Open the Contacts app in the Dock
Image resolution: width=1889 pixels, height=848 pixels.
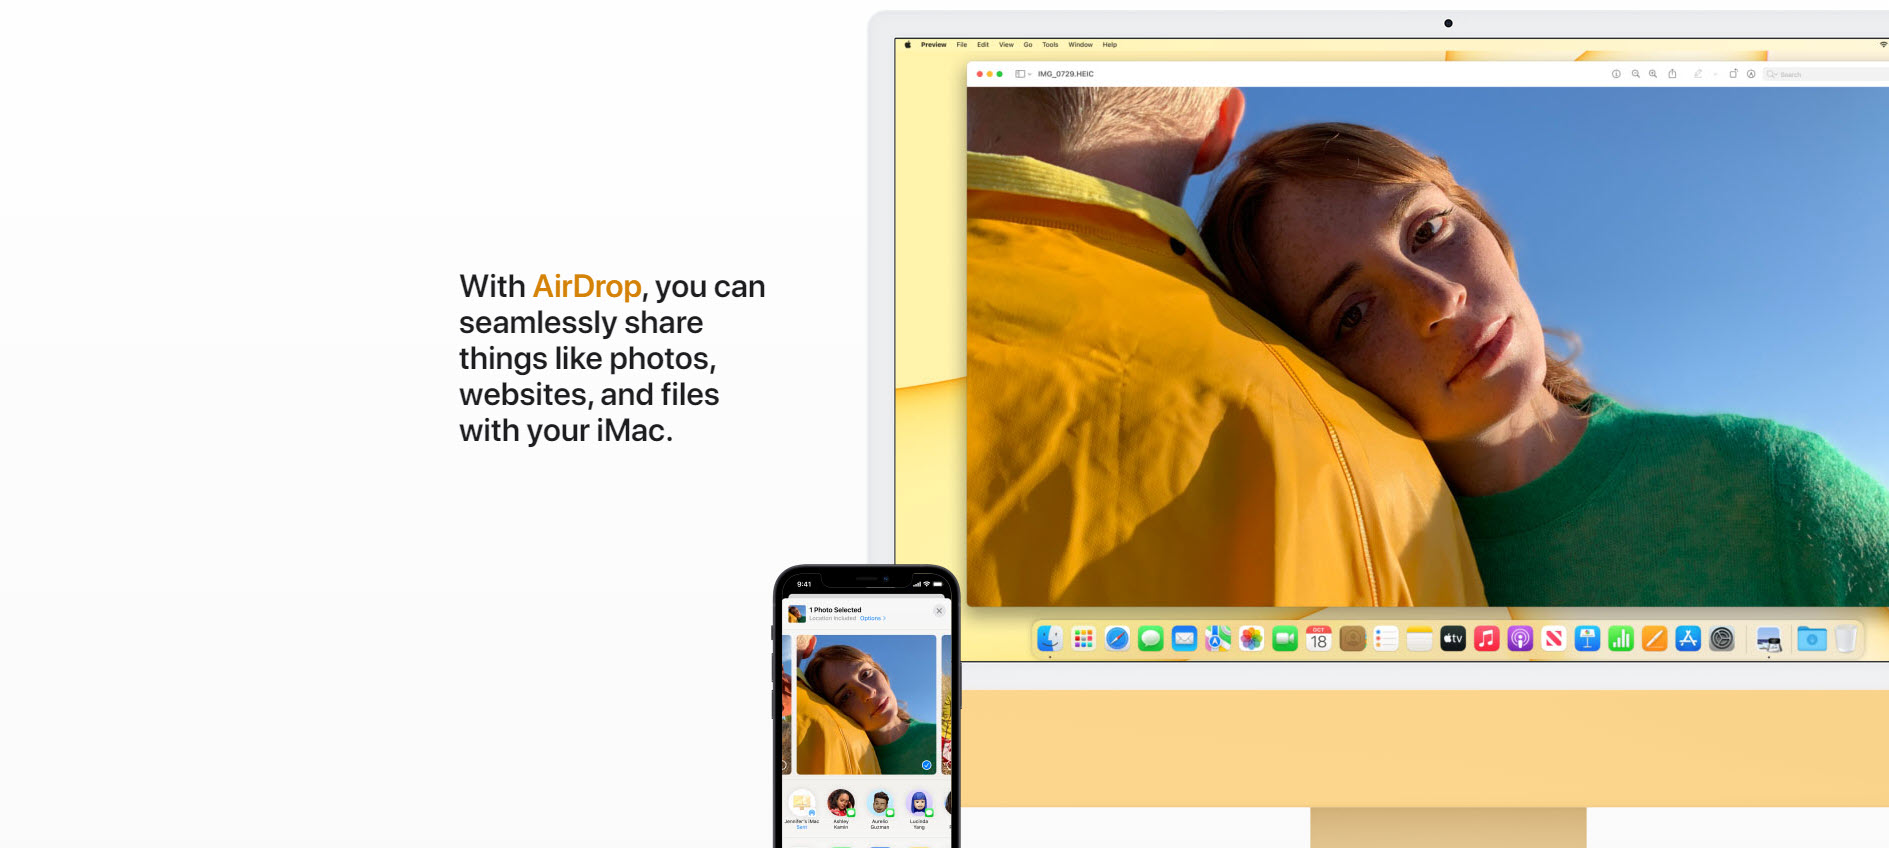tap(1352, 638)
